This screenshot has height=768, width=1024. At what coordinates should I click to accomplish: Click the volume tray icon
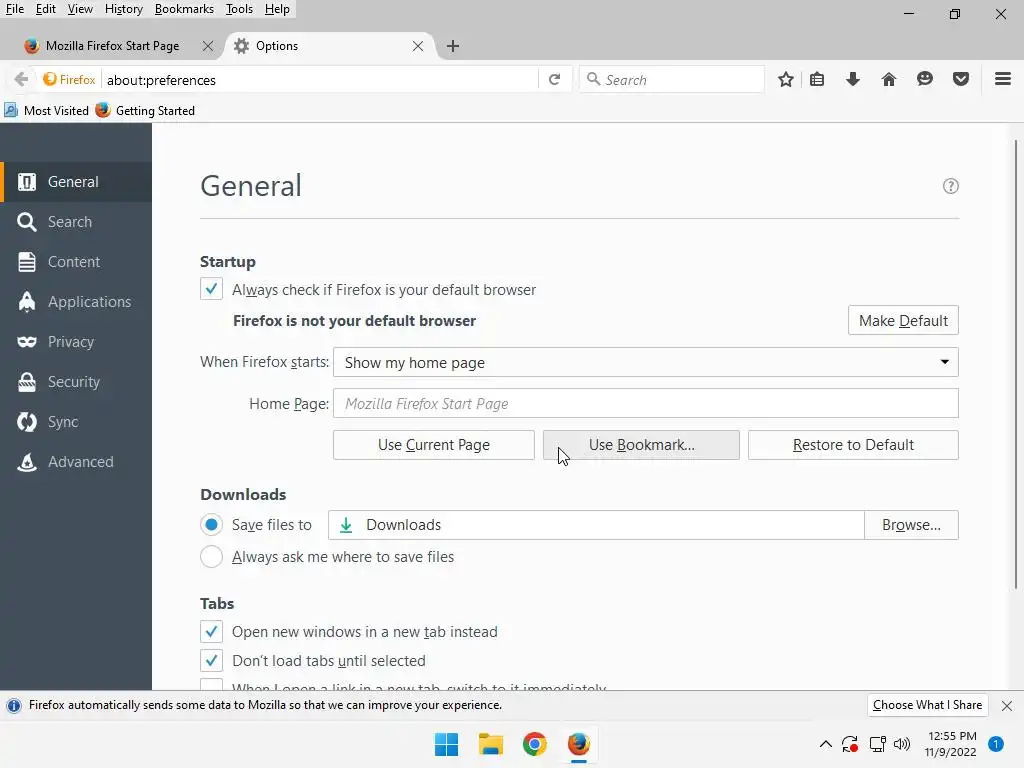[x=902, y=744]
